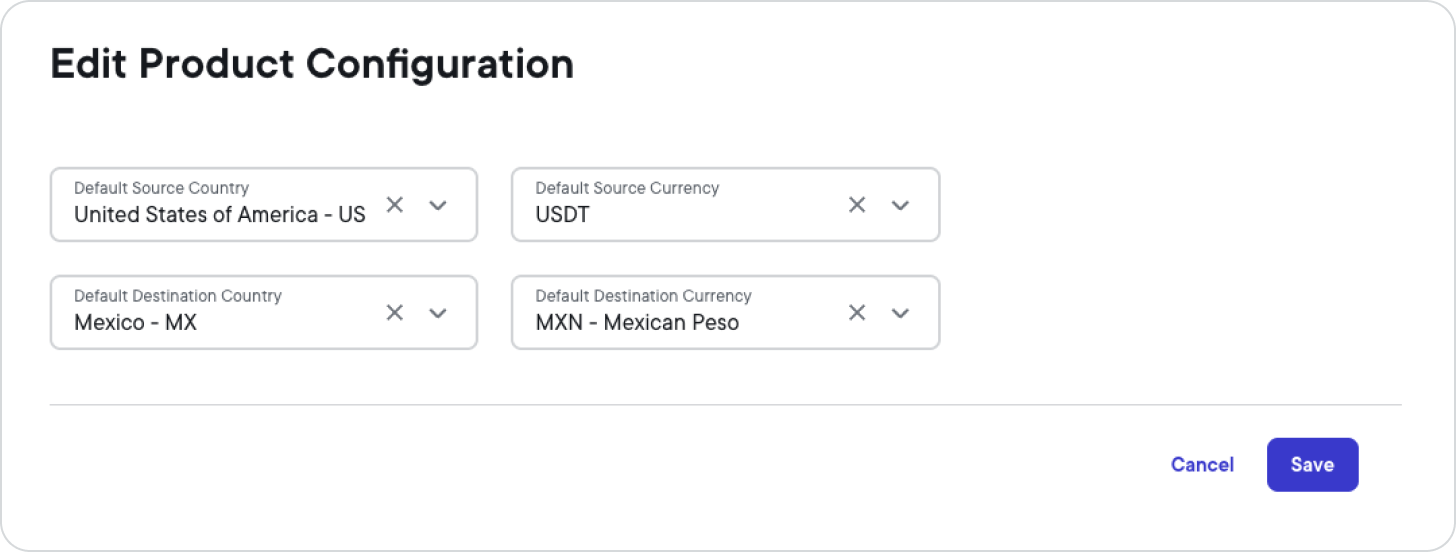
Task: Clear the USDT source currency value
Action: coord(857,205)
